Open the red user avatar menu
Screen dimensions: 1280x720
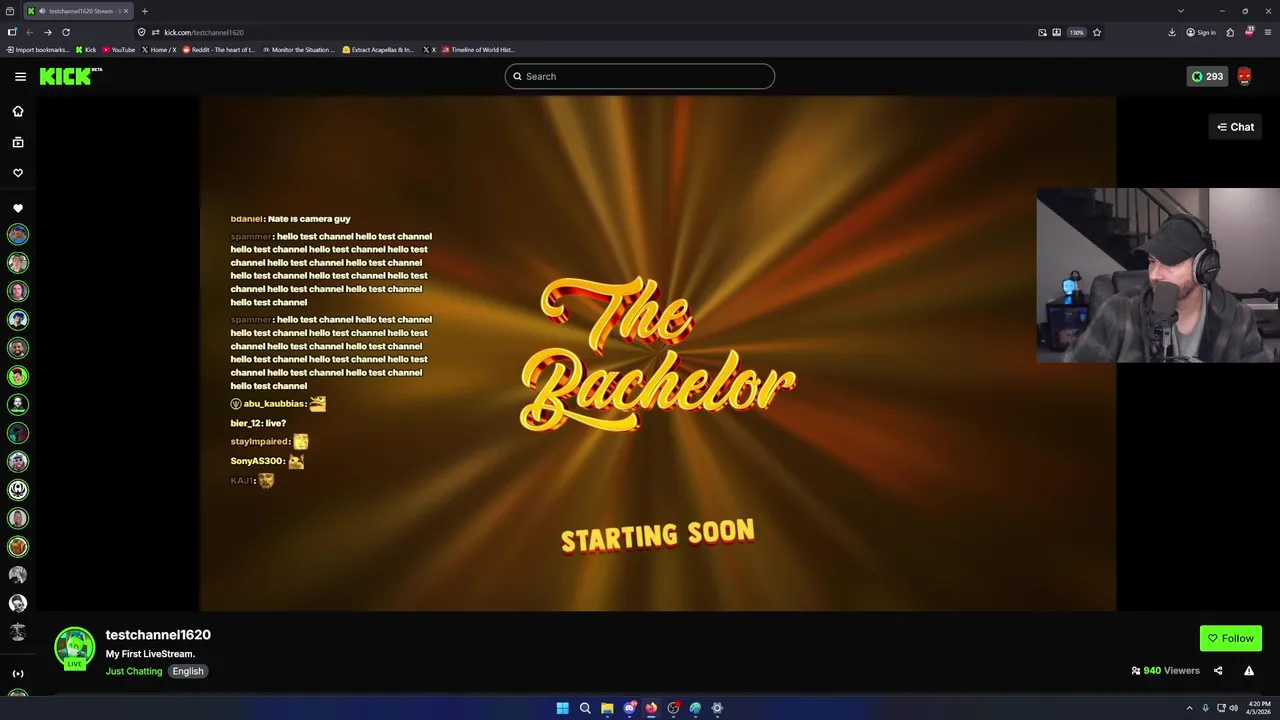[1244, 76]
